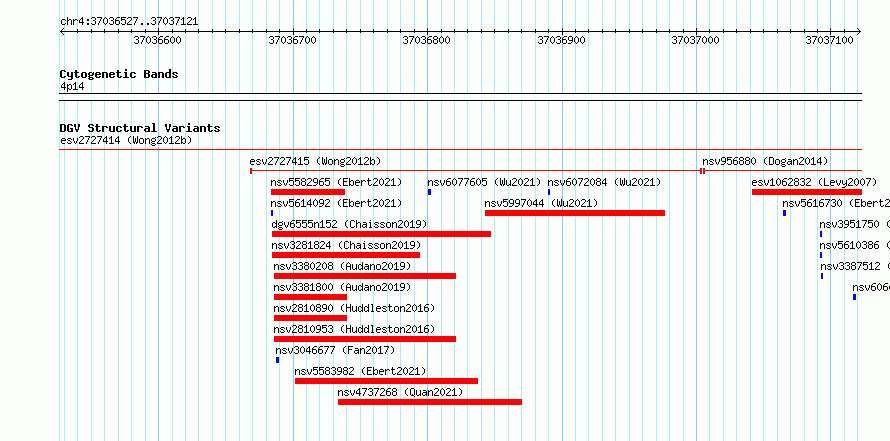Click the blue marker under nsv3951750
890x441 pixels.
point(821,234)
